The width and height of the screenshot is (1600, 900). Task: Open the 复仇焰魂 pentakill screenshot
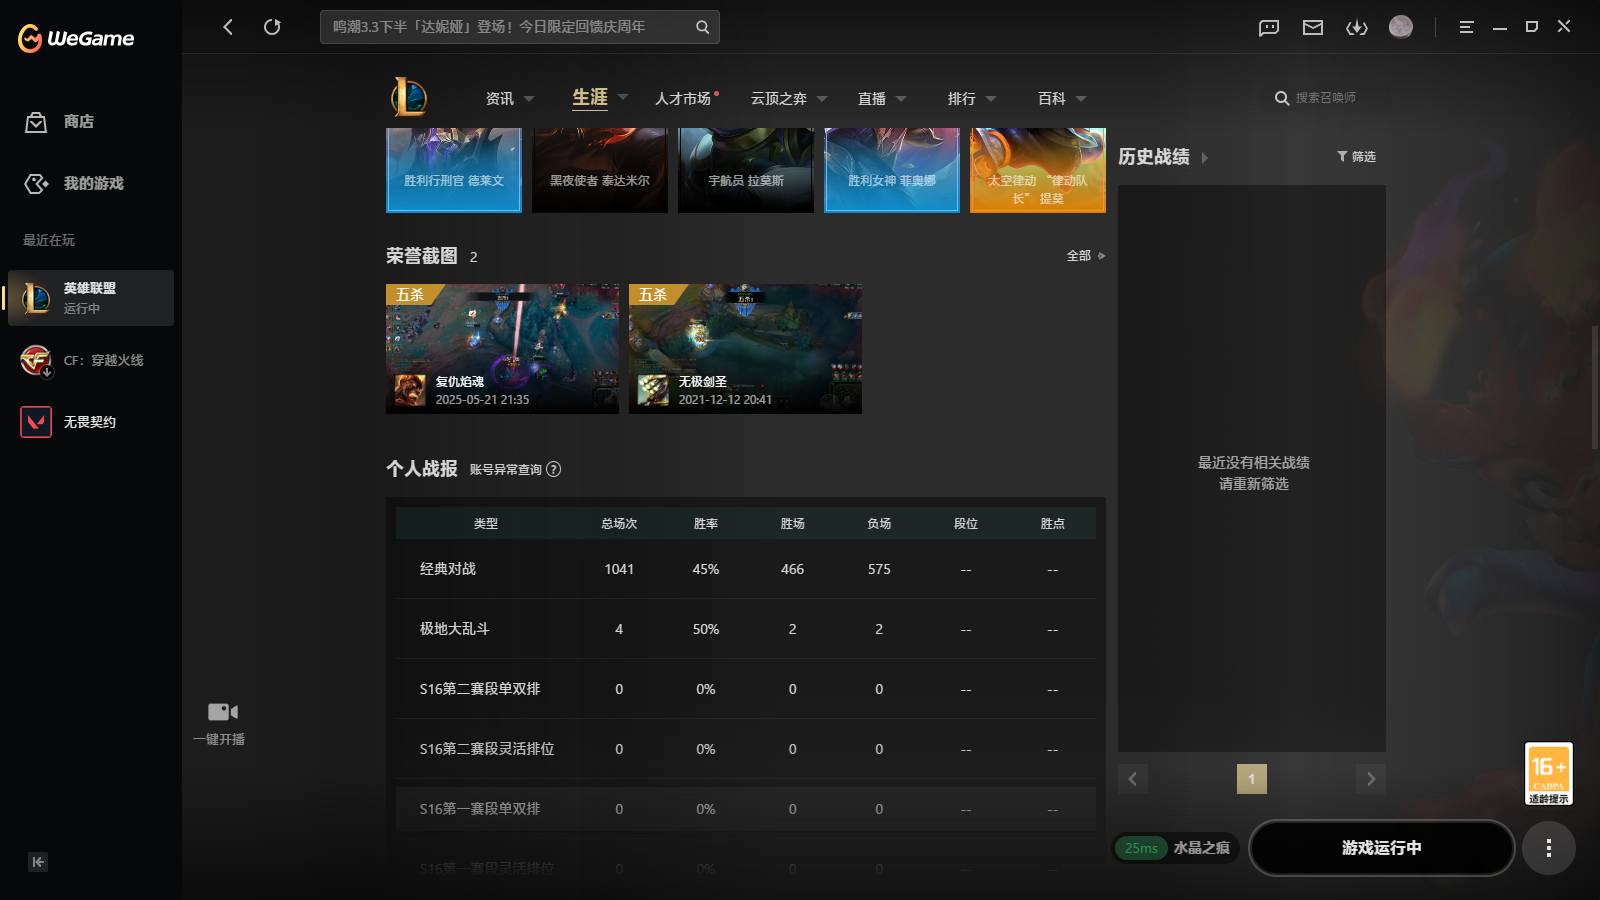point(502,349)
